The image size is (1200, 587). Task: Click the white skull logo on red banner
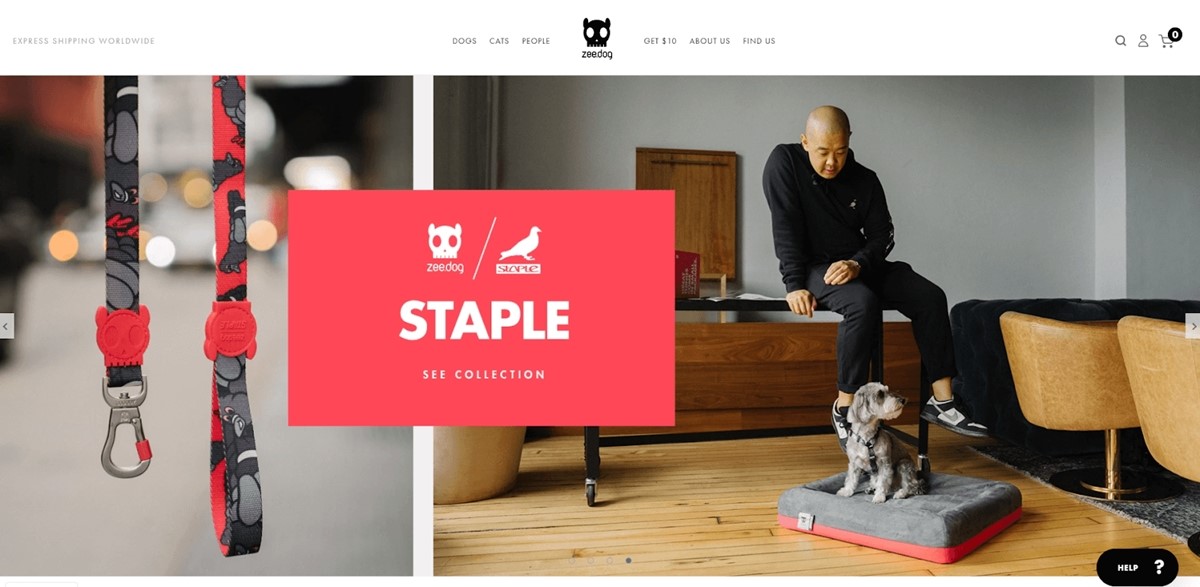pyautogui.click(x=445, y=248)
